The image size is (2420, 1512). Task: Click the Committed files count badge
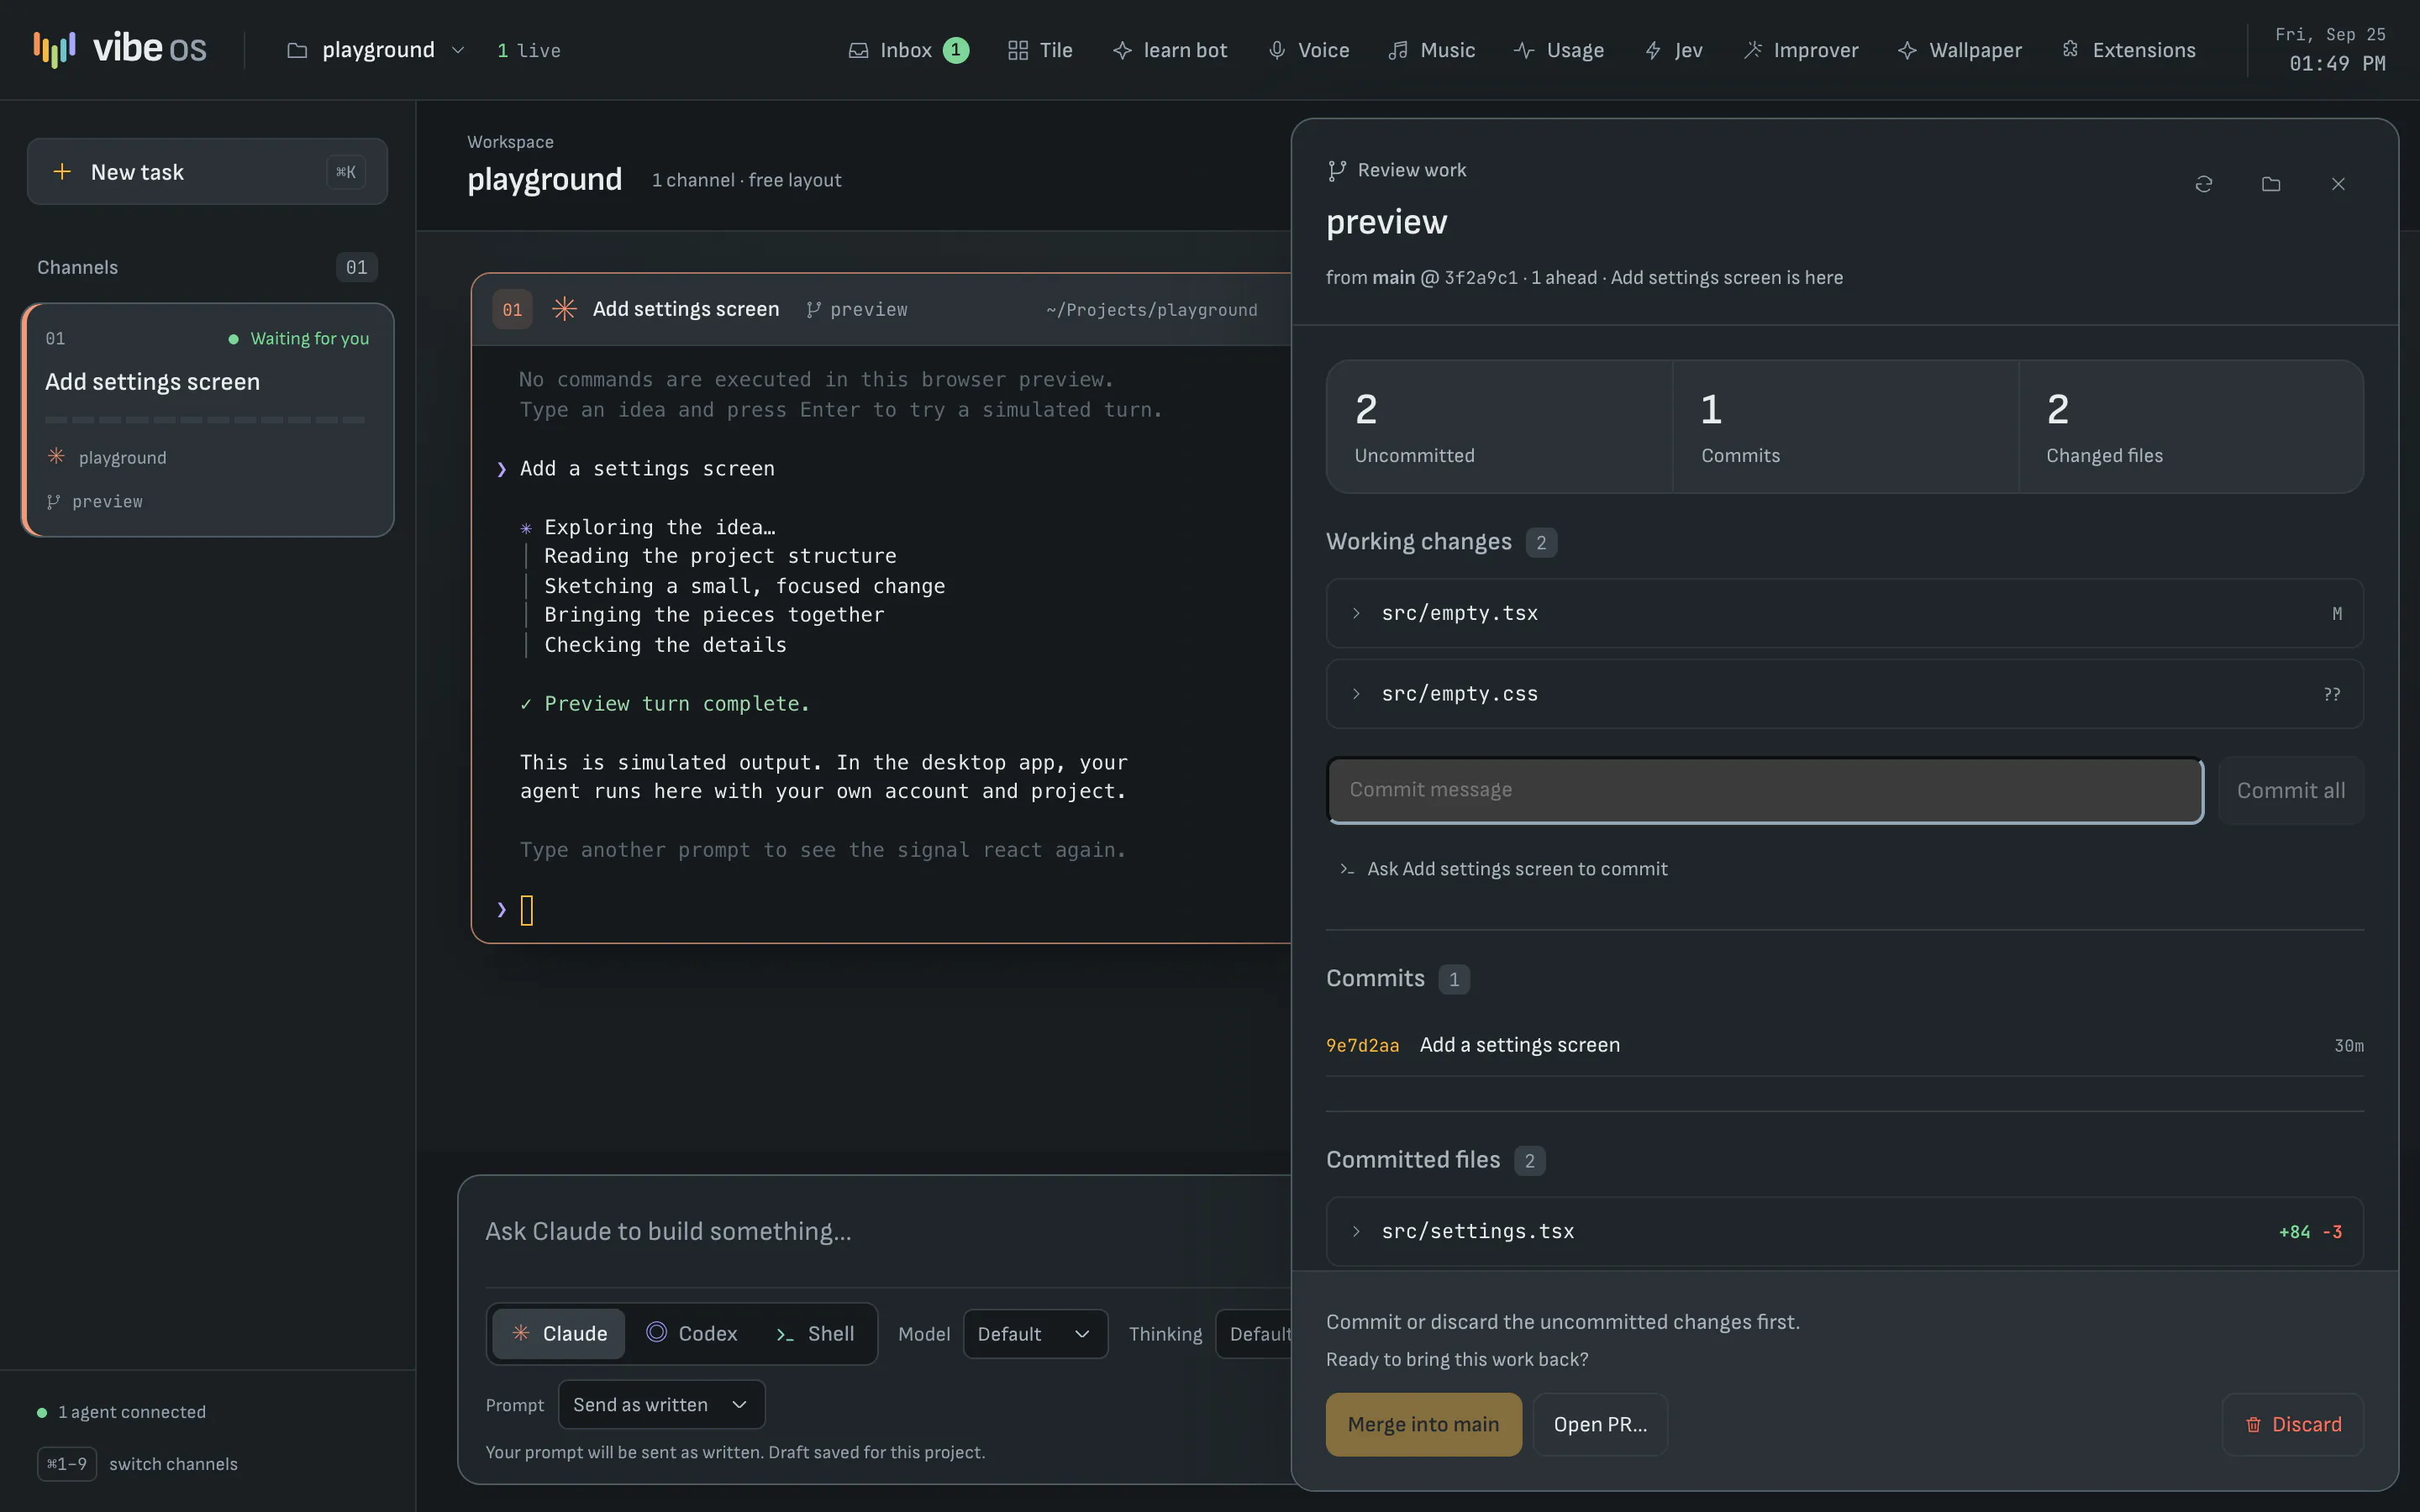coord(1529,1161)
